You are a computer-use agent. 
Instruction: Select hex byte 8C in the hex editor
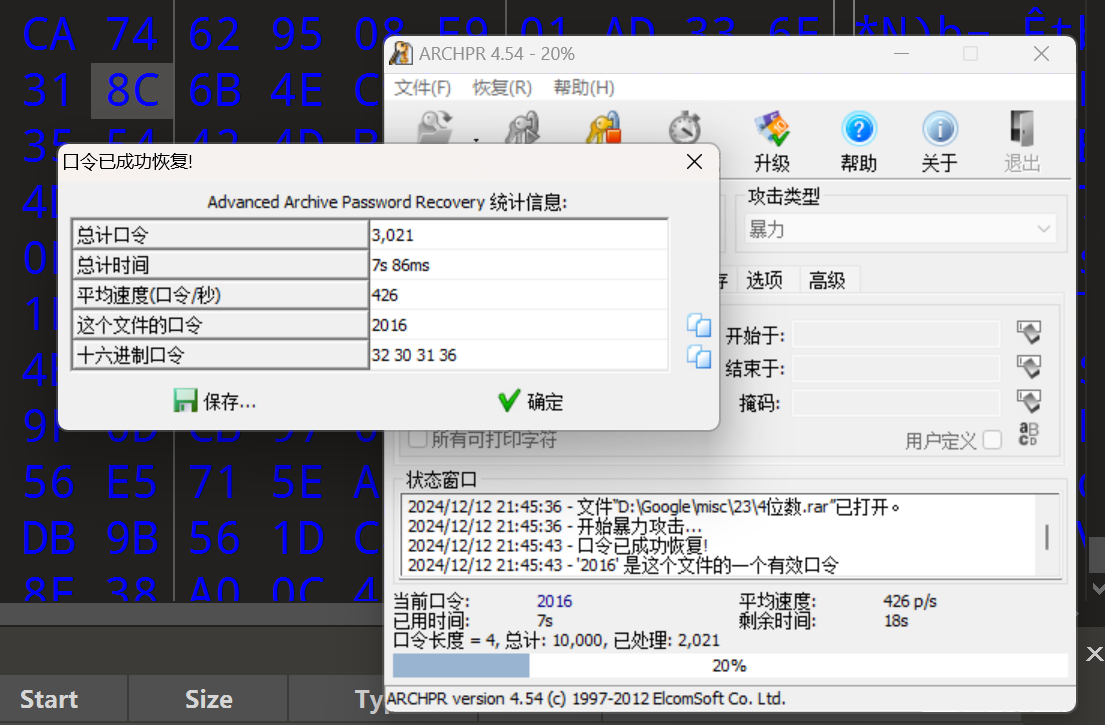[x=132, y=90]
